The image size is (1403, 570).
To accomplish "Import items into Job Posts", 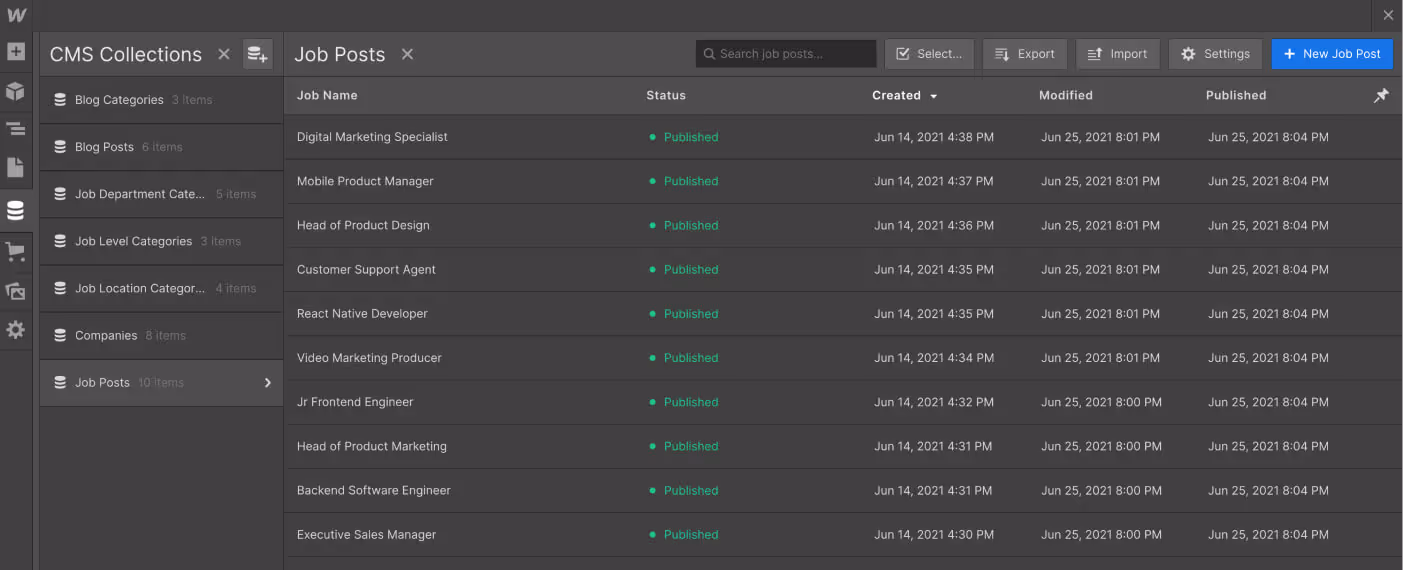I will point(1118,54).
